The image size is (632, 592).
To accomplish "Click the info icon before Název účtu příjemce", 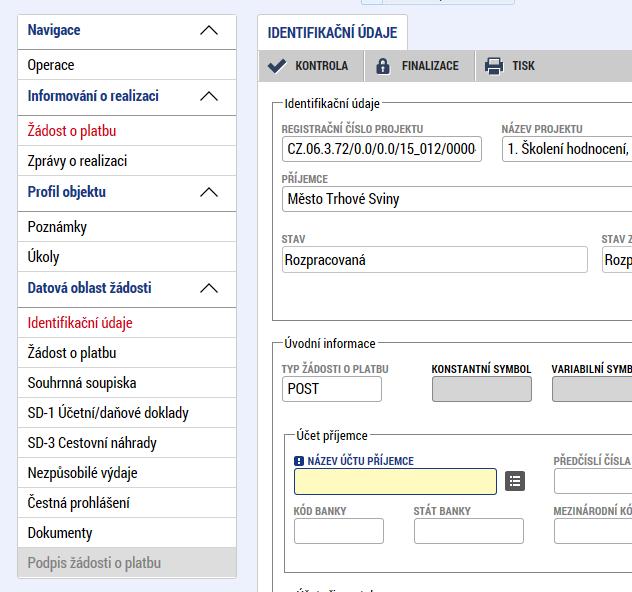I will 299,461.
